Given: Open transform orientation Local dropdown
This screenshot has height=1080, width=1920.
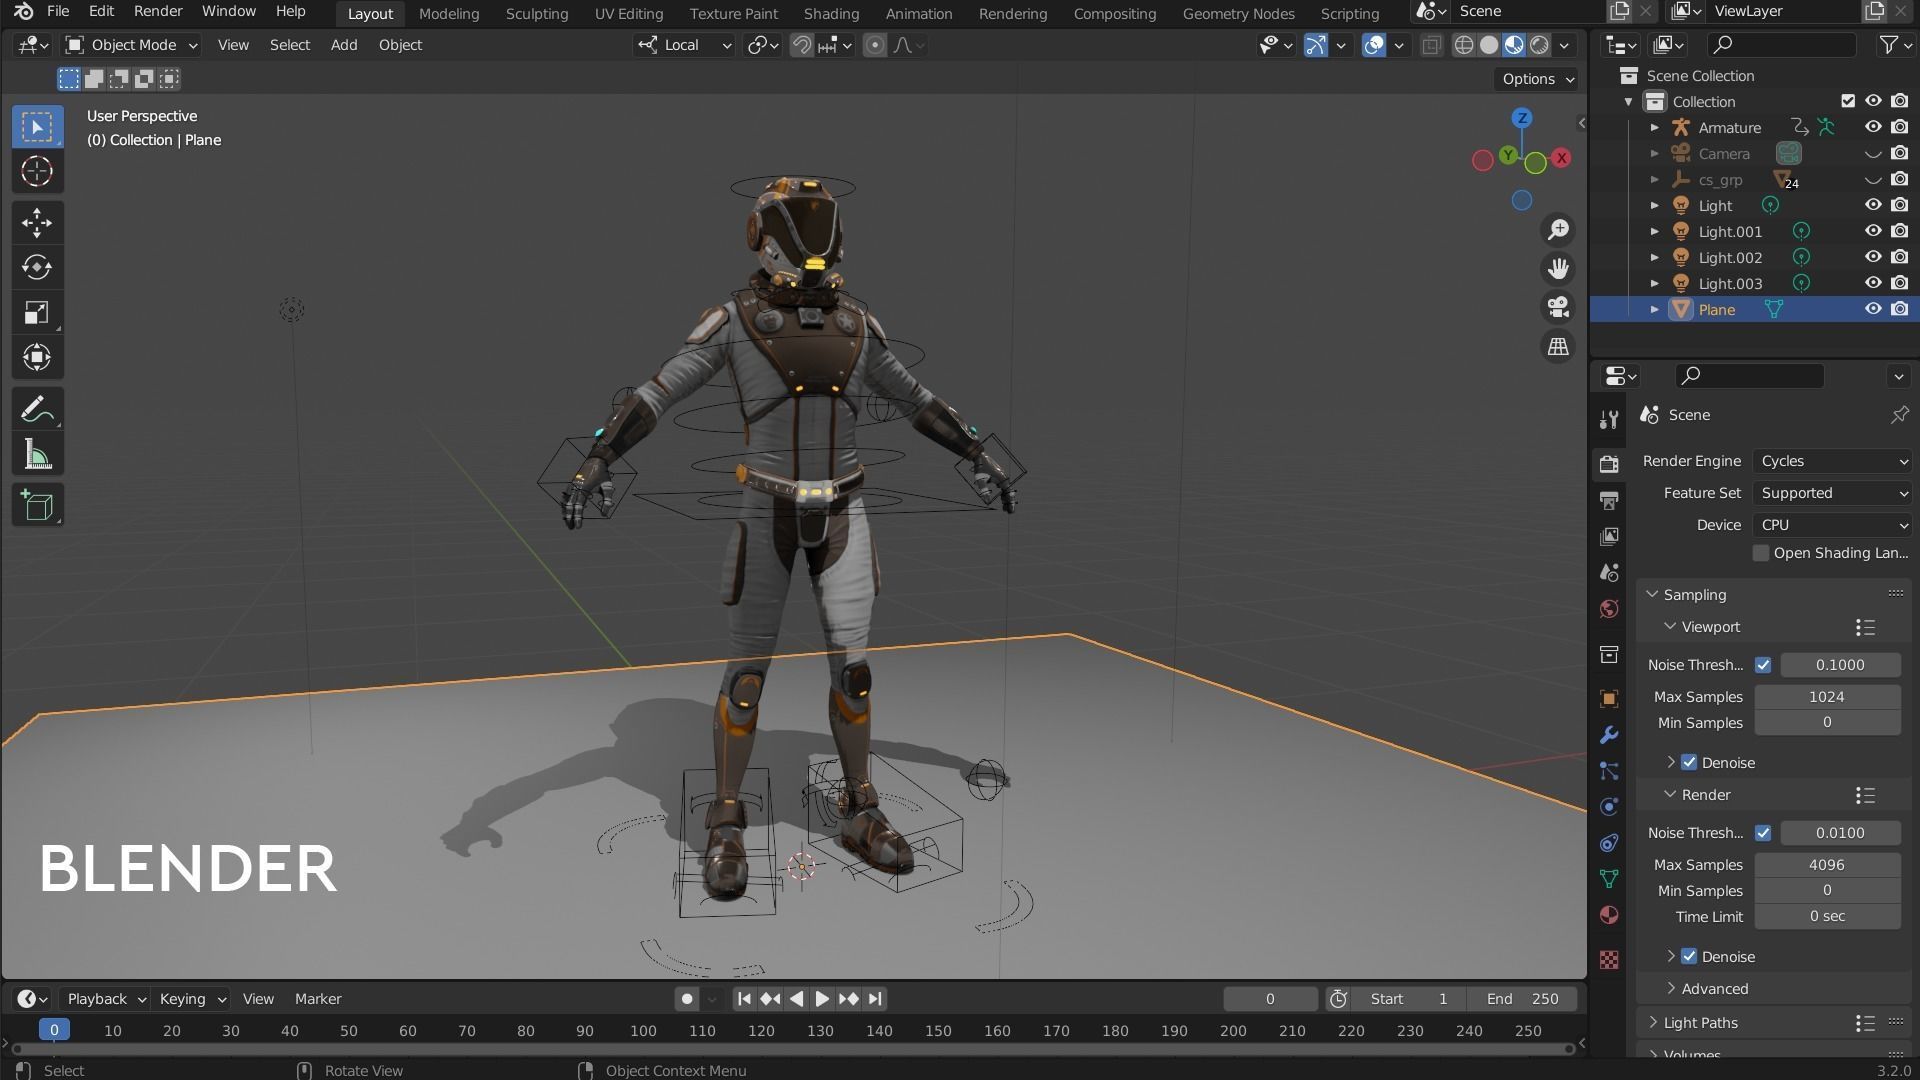Looking at the screenshot, I should 684,45.
